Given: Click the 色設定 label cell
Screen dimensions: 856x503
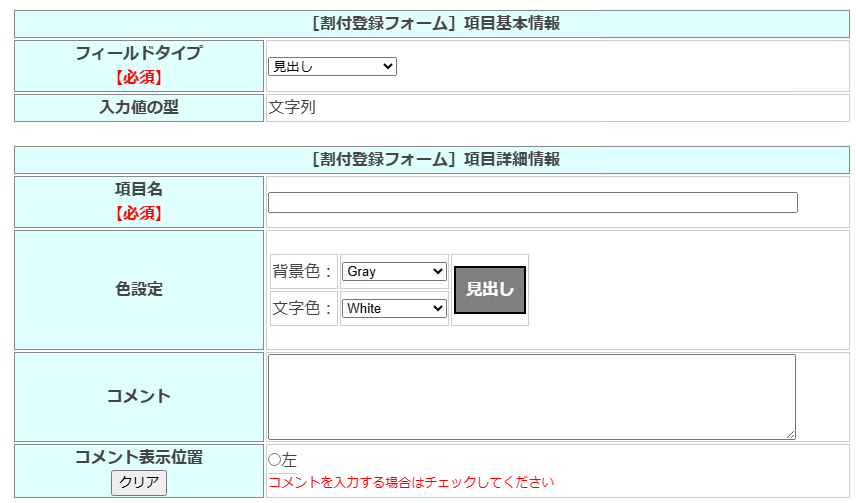Looking at the screenshot, I should tap(139, 290).
